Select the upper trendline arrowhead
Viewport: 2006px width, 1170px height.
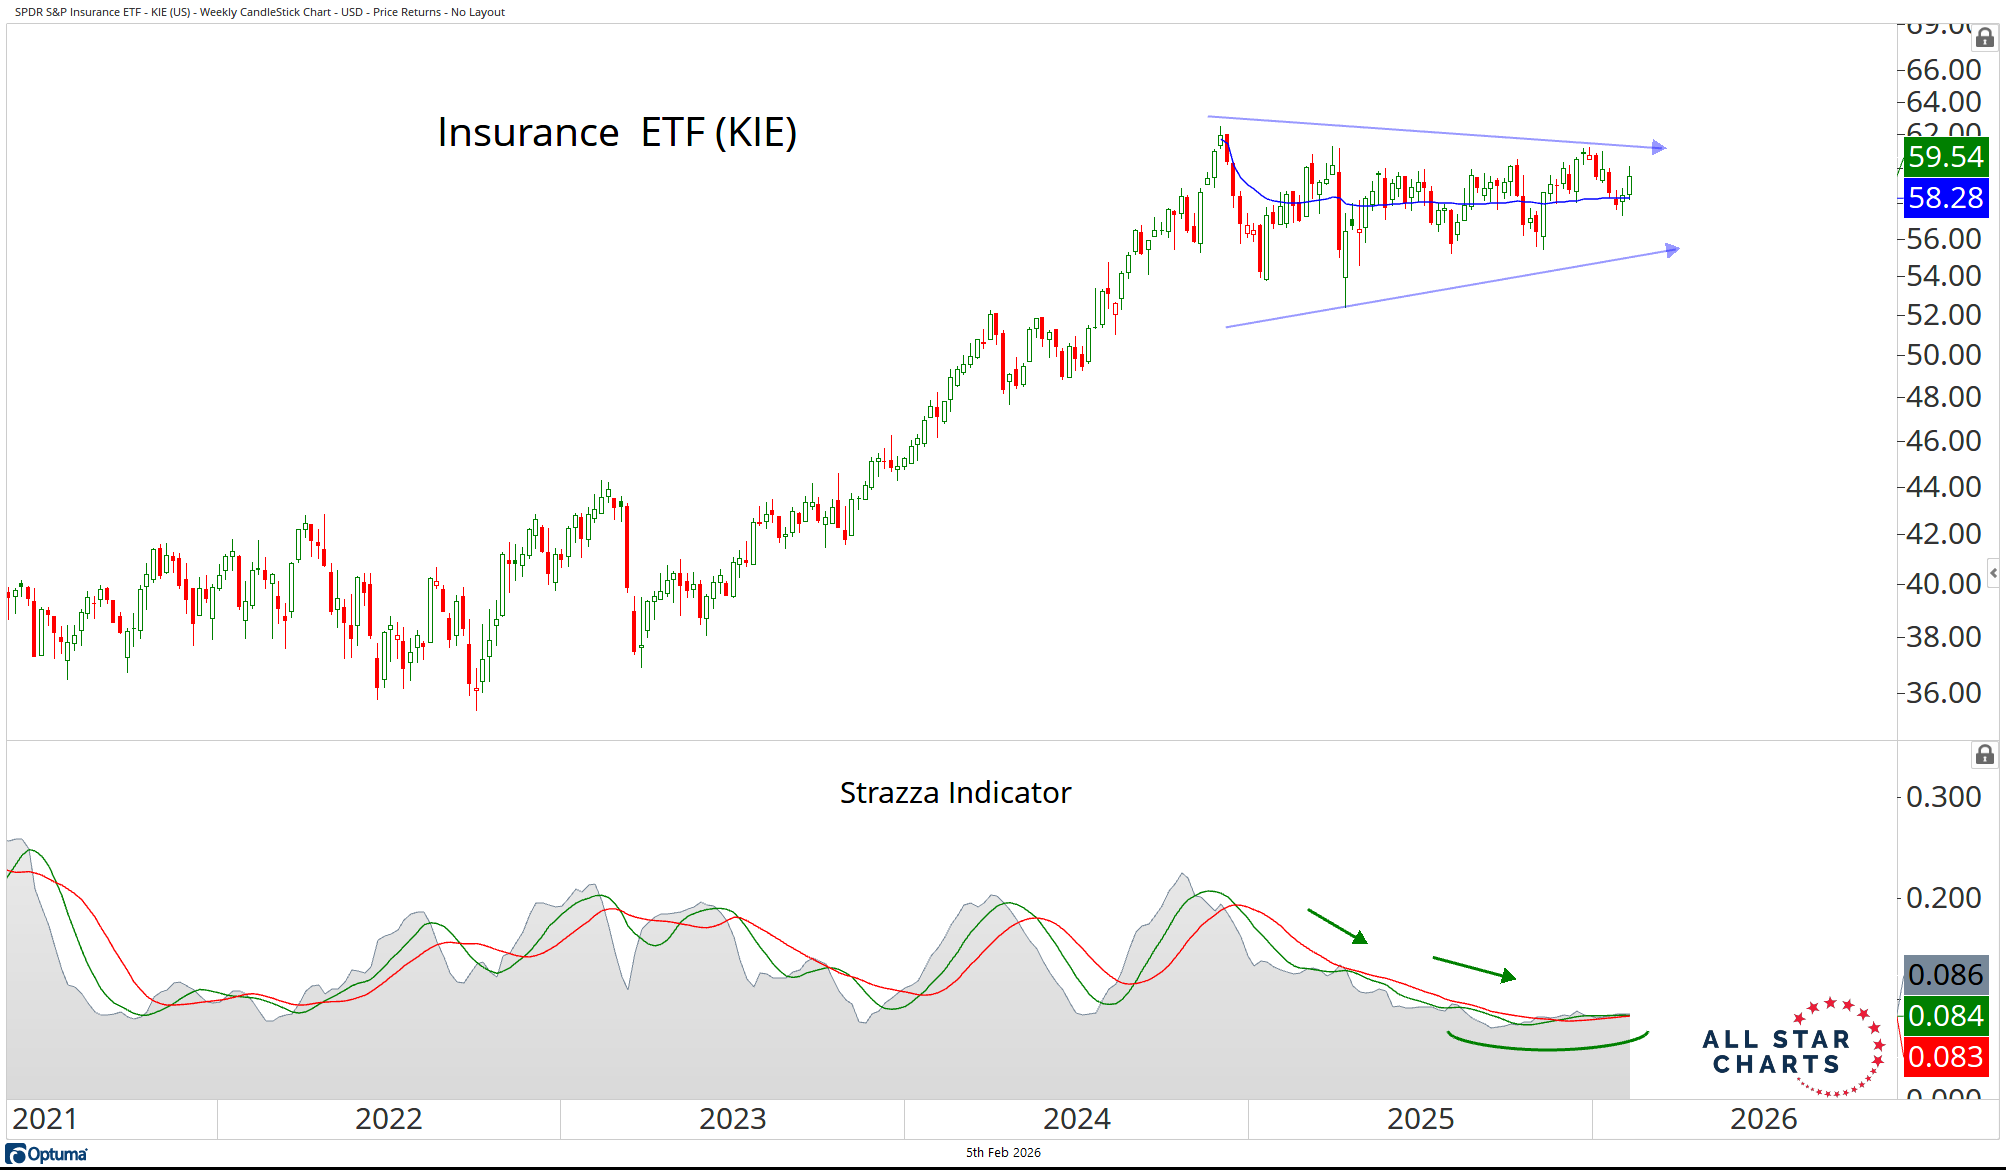pyautogui.click(x=1659, y=148)
